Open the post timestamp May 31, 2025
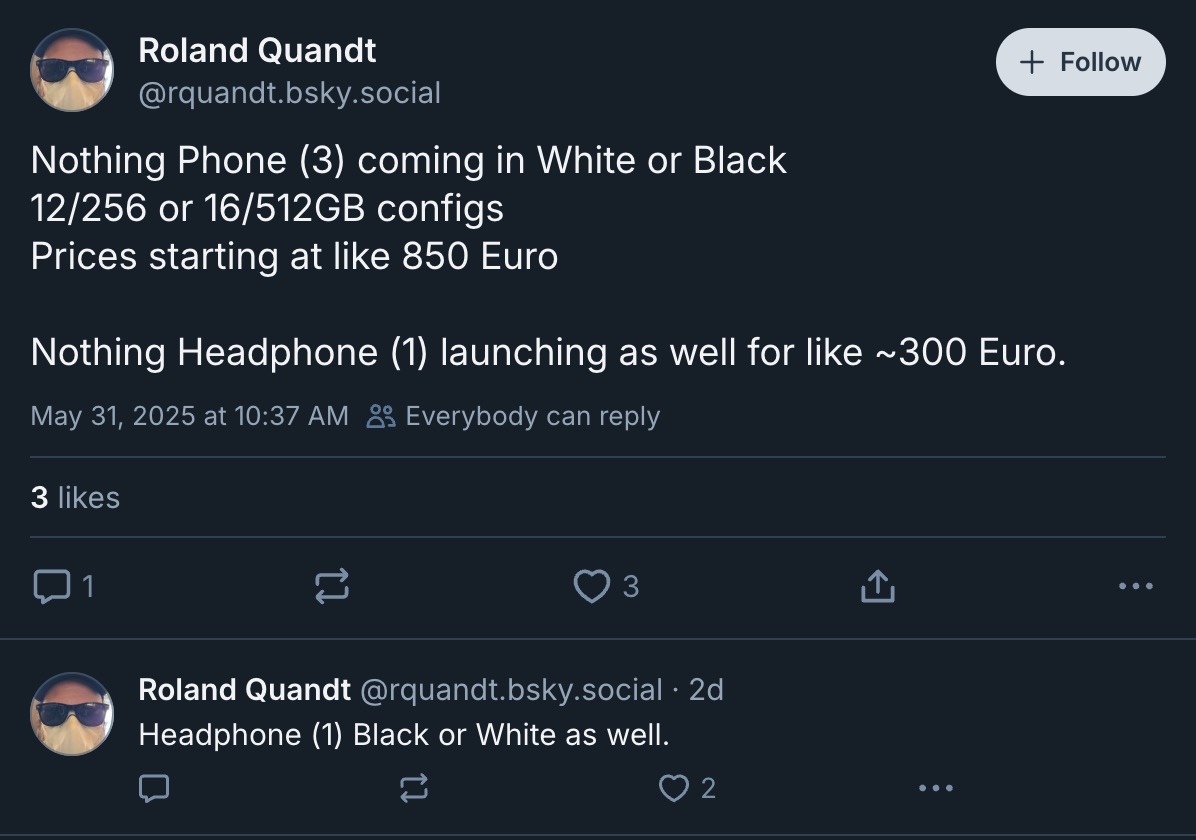 188,416
